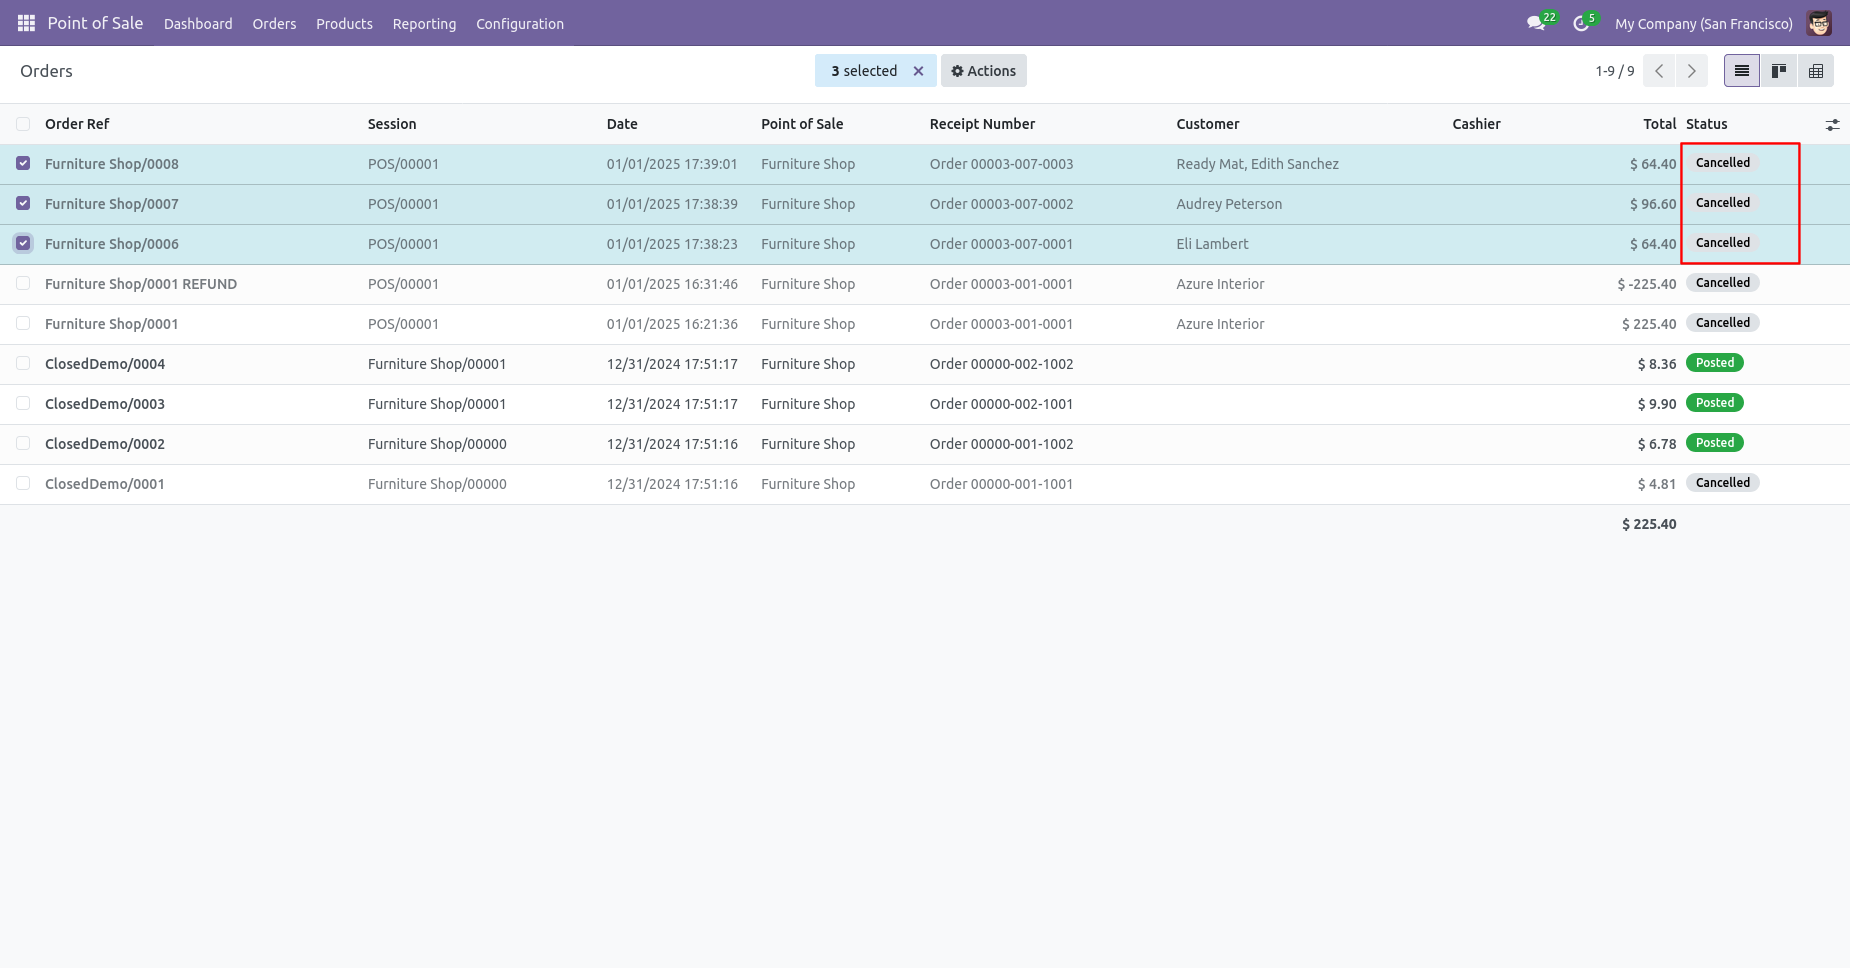Image resolution: width=1850 pixels, height=968 pixels.
Task: Go to the next page of orders
Action: (x=1692, y=71)
